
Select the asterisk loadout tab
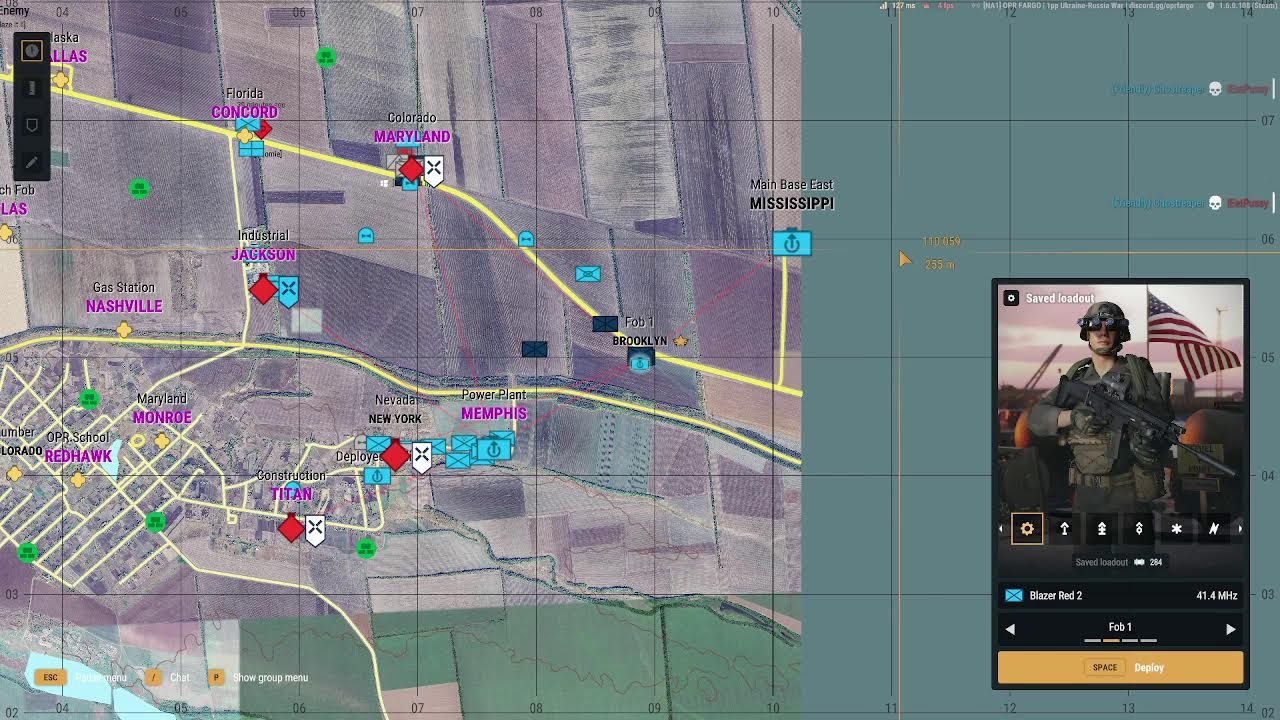[x=1176, y=529]
